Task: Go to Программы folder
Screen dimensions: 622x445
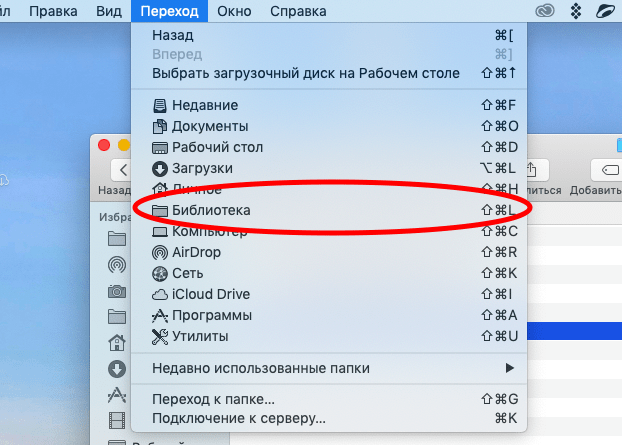Action: point(329,315)
